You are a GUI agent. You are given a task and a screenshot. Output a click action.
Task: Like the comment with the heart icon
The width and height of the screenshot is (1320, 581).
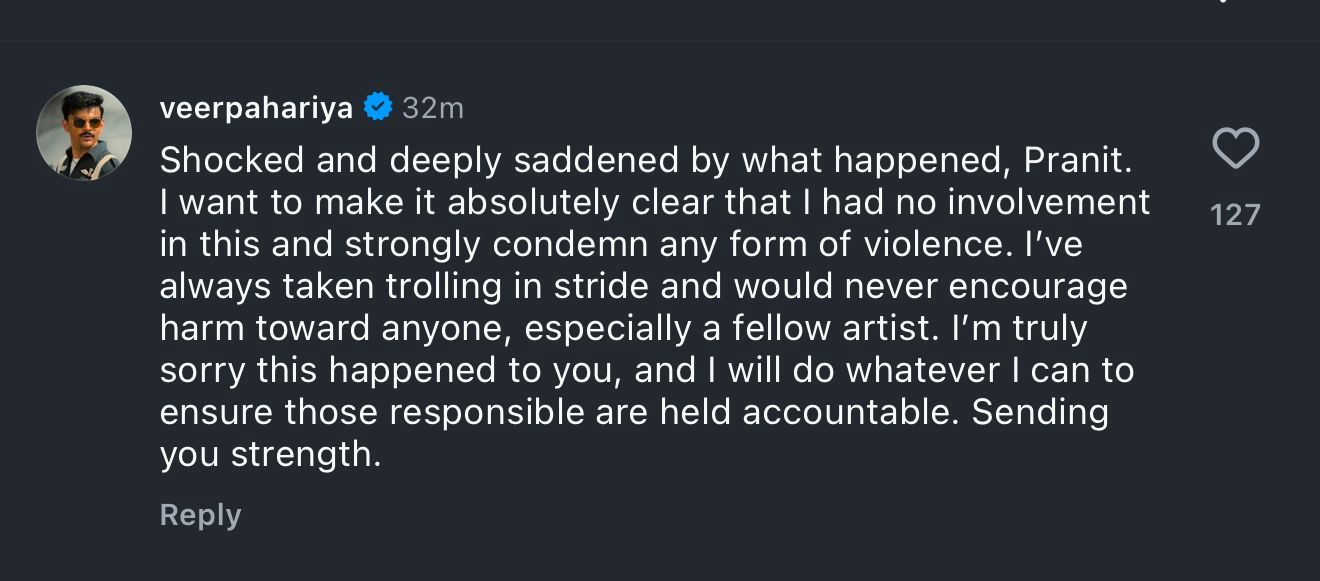pyautogui.click(x=1235, y=150)
